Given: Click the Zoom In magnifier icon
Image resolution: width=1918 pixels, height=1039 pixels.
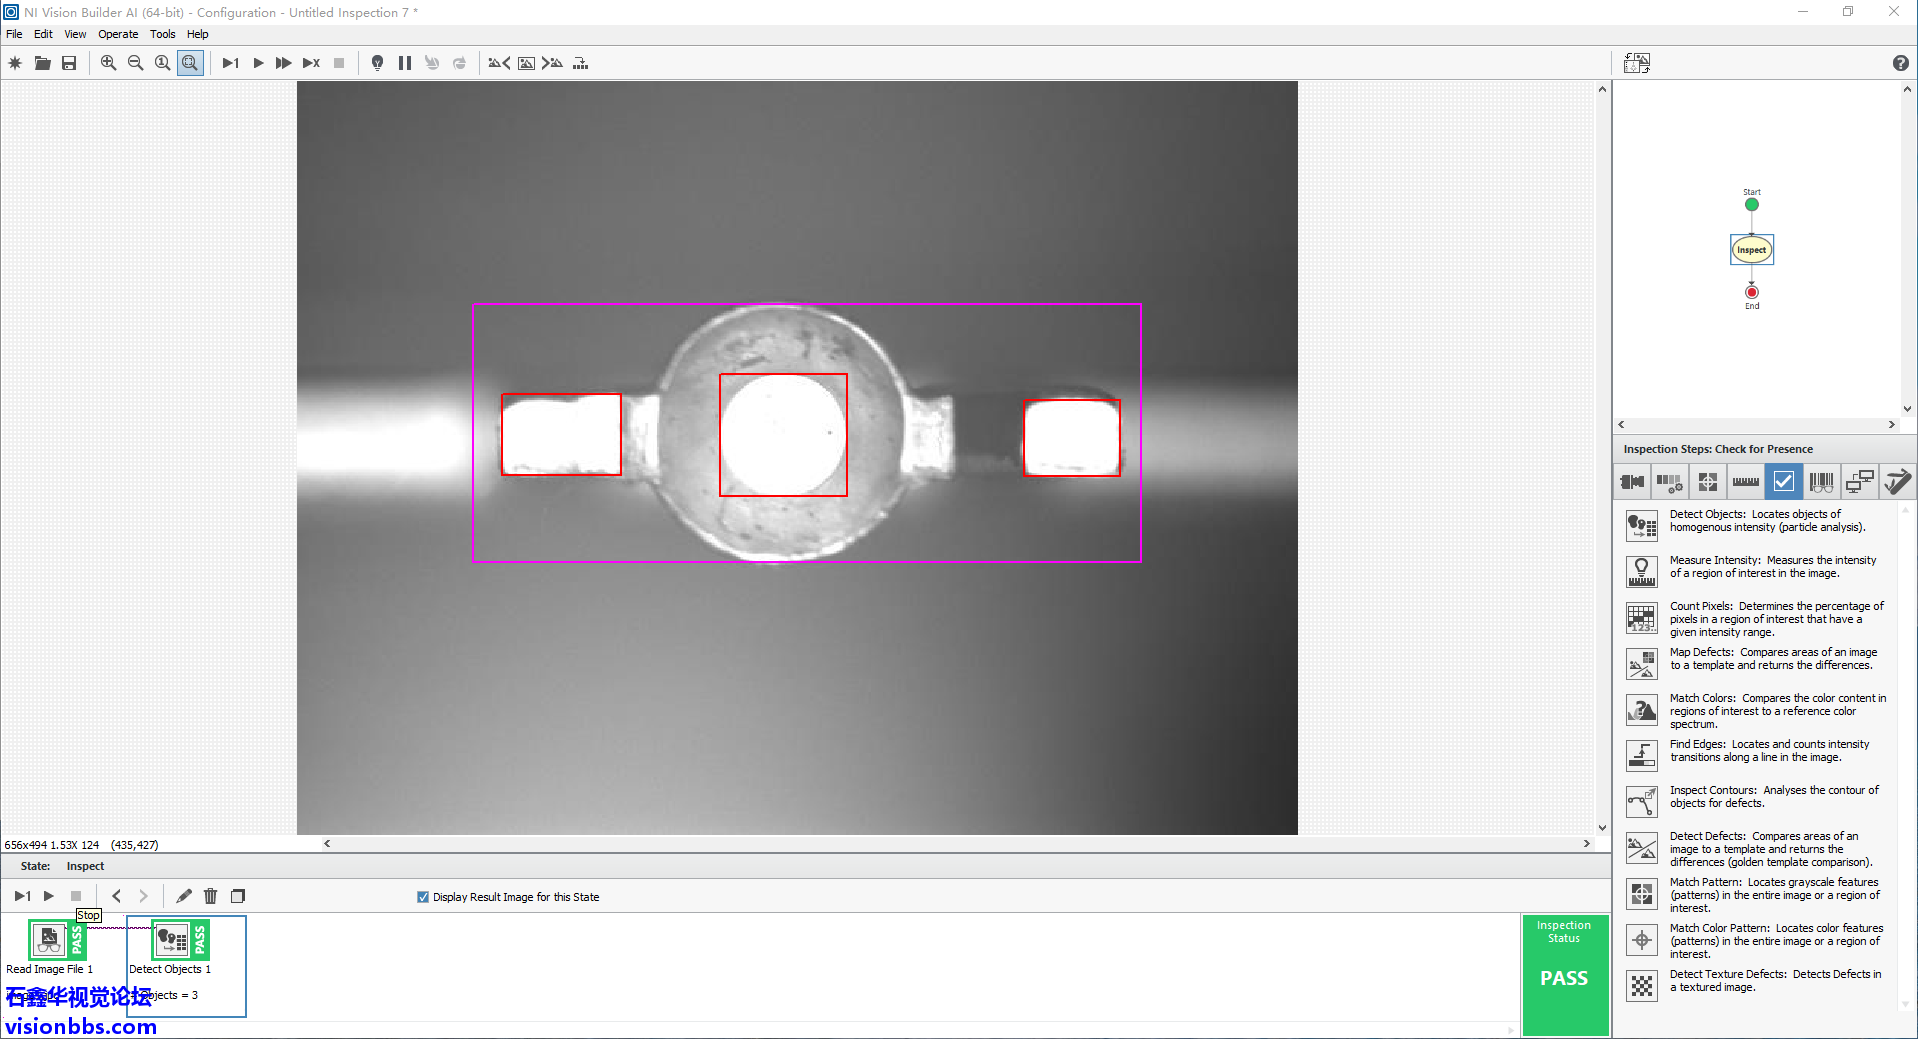Looking at the screenshot, I should coord(108,63).
